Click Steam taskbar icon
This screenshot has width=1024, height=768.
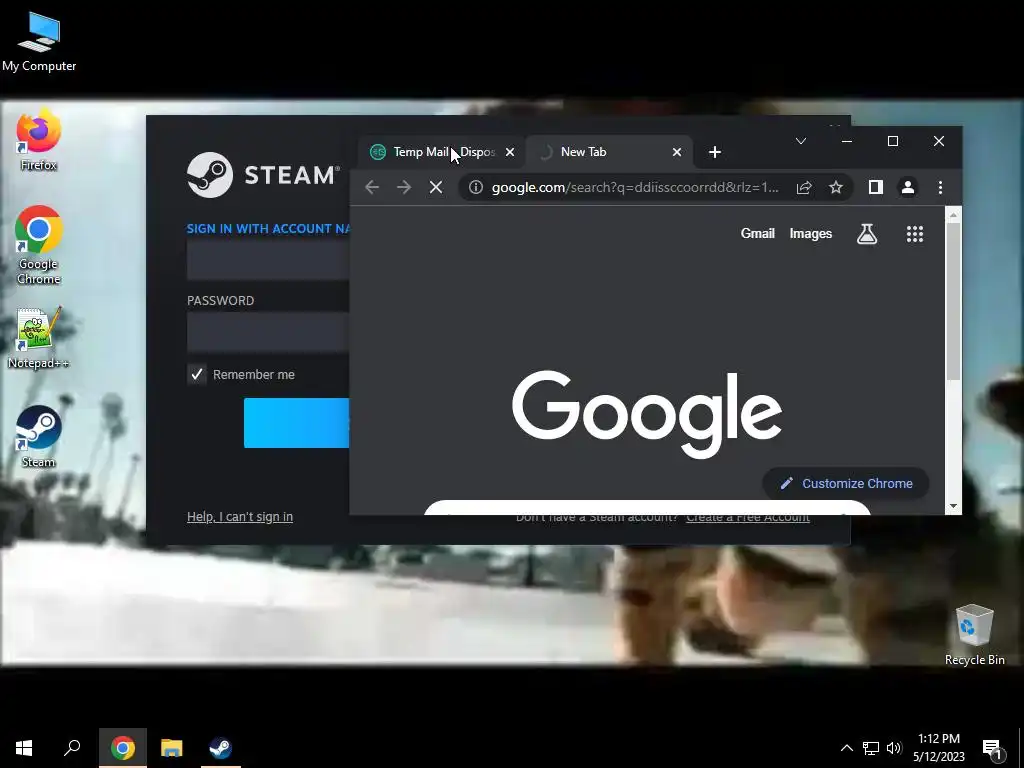220,748
